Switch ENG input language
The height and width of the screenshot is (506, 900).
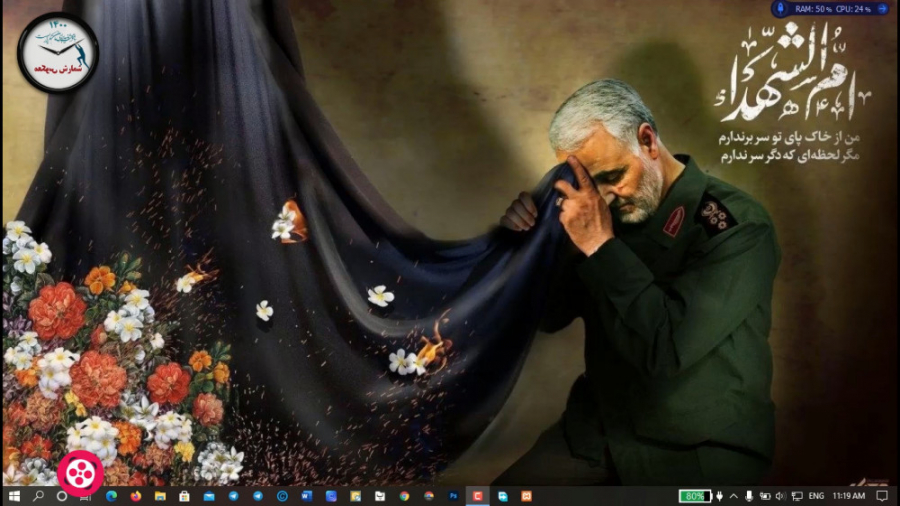point(816,496)
